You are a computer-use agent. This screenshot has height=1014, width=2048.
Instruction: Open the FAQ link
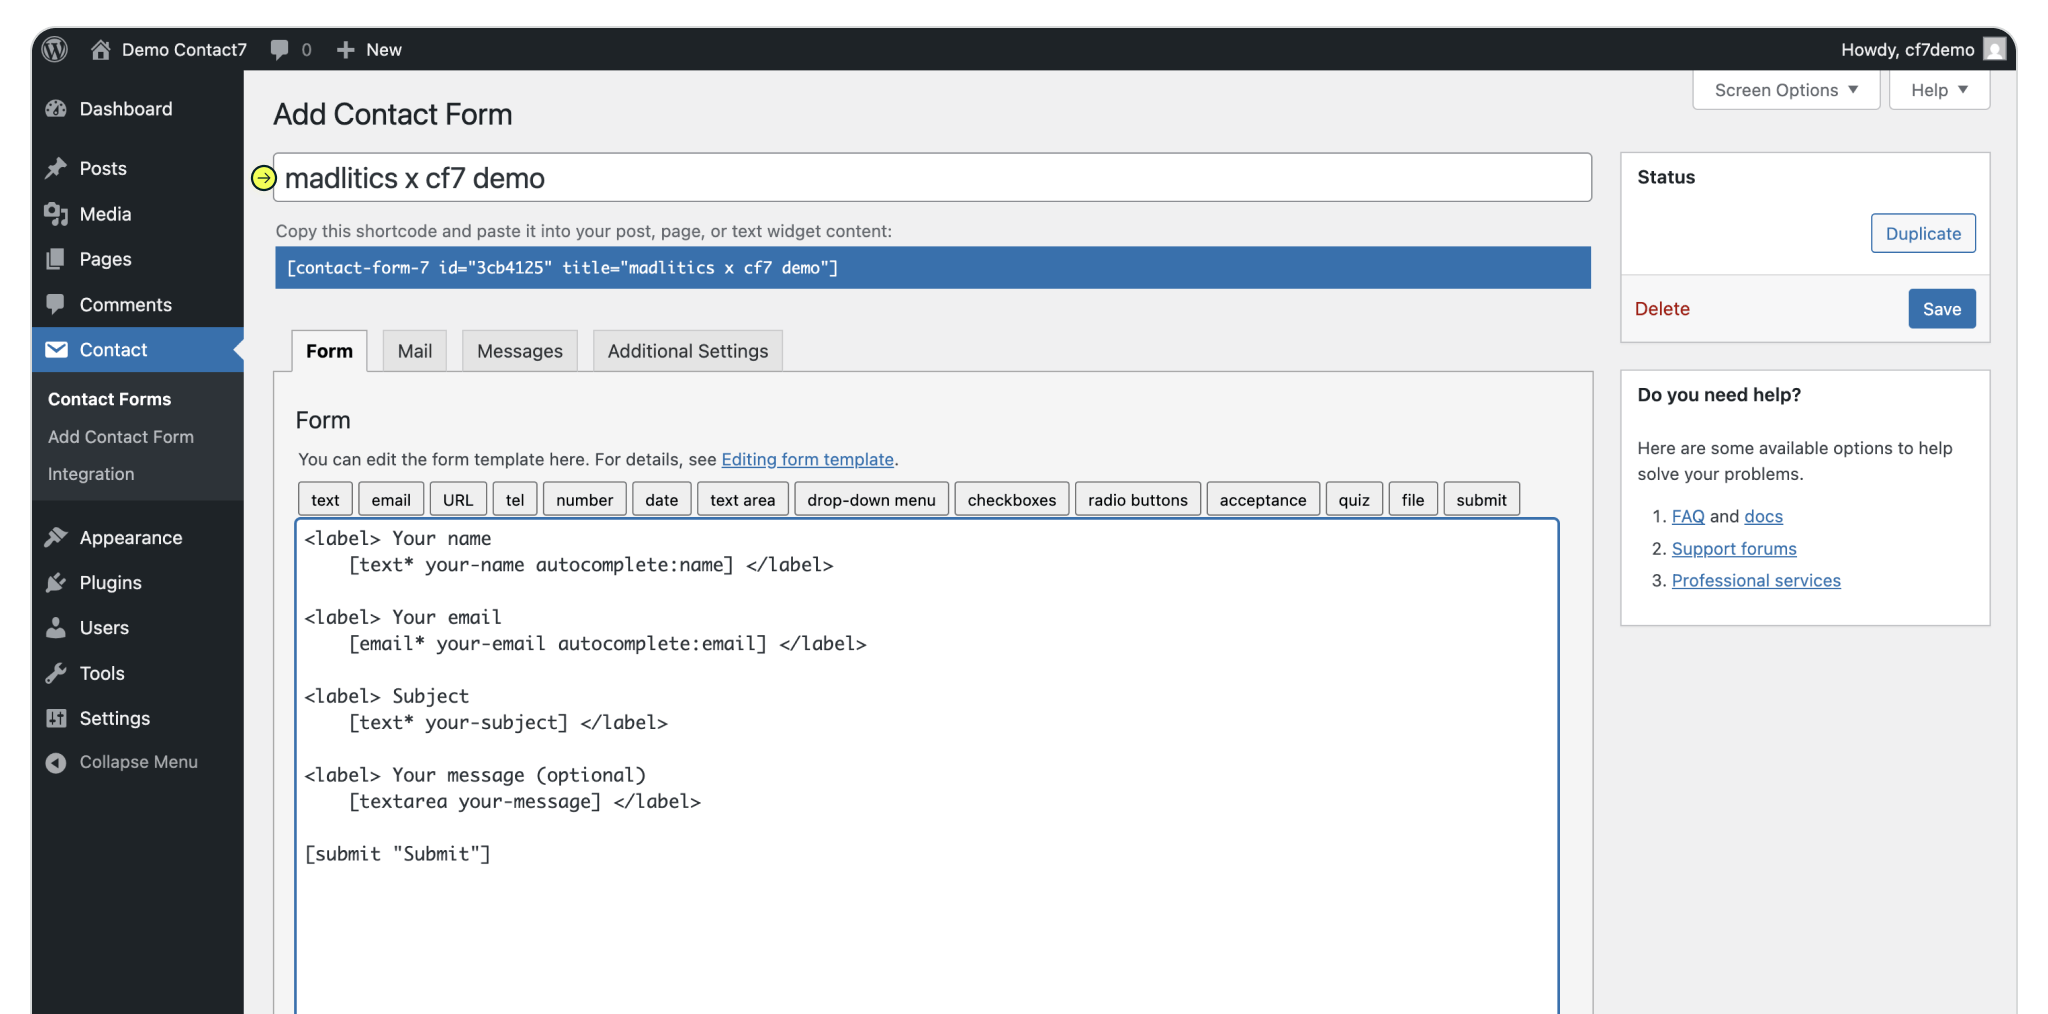[1688, 516]
